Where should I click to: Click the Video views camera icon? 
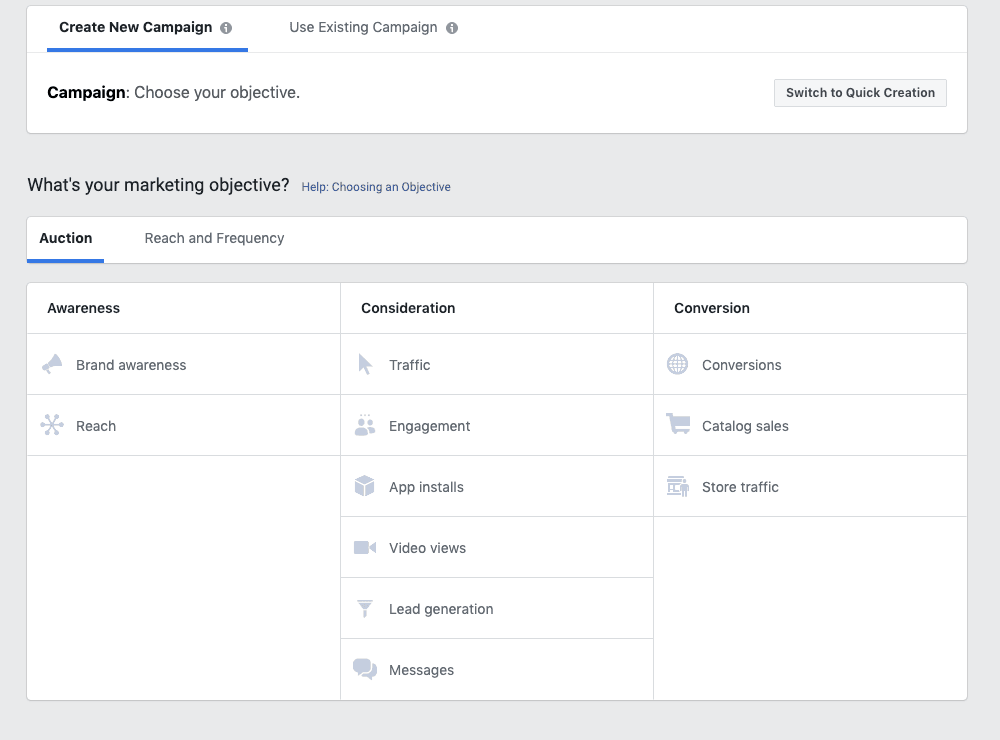click(365, 548)
